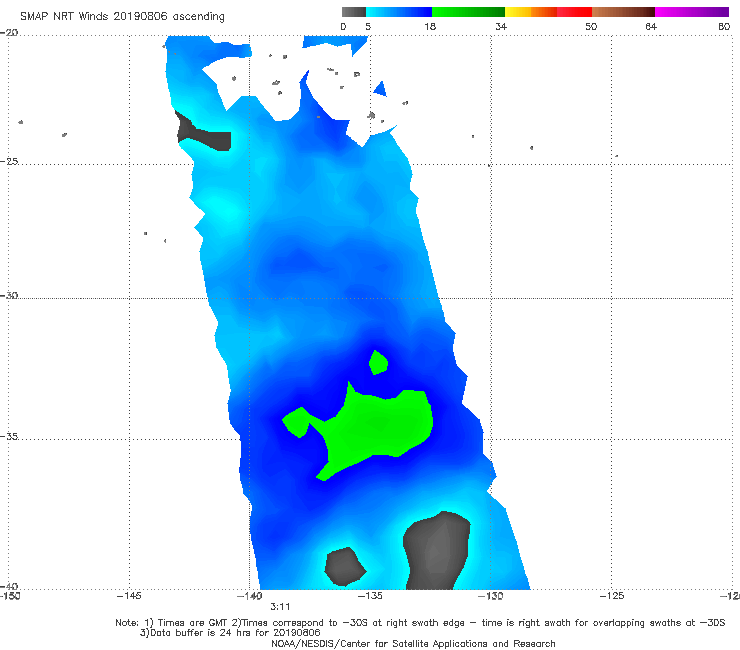Image resolution: width=740 pixels, height=650 pixels.
Task: Click the small blue triangle in the white gap
Action: [x=380, y=89]
